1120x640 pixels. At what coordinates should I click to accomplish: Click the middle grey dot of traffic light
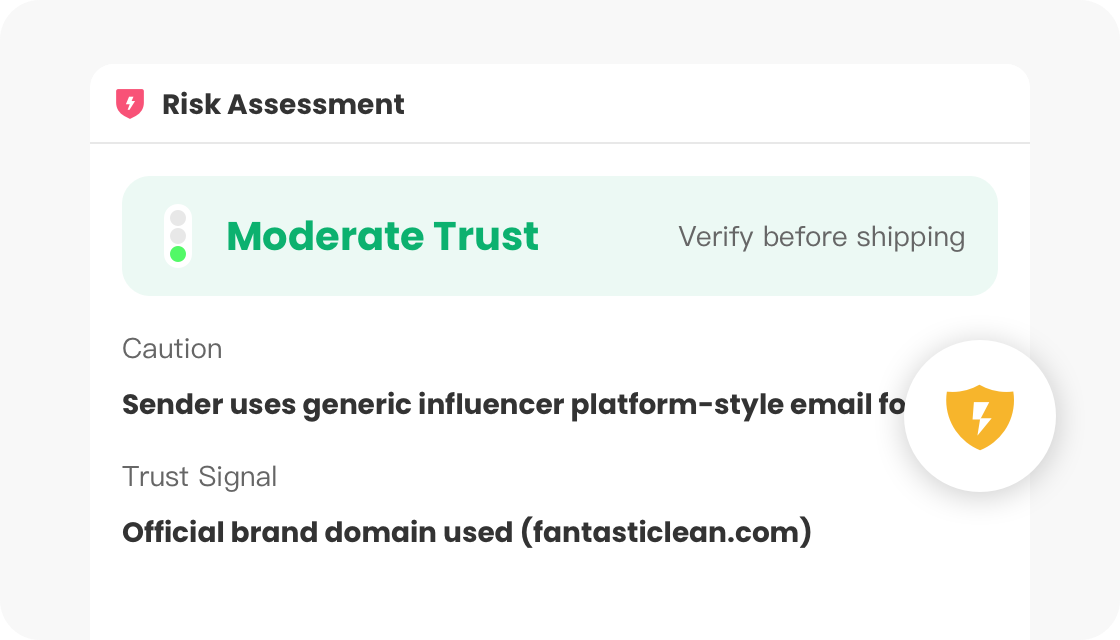tap(178, 236)
